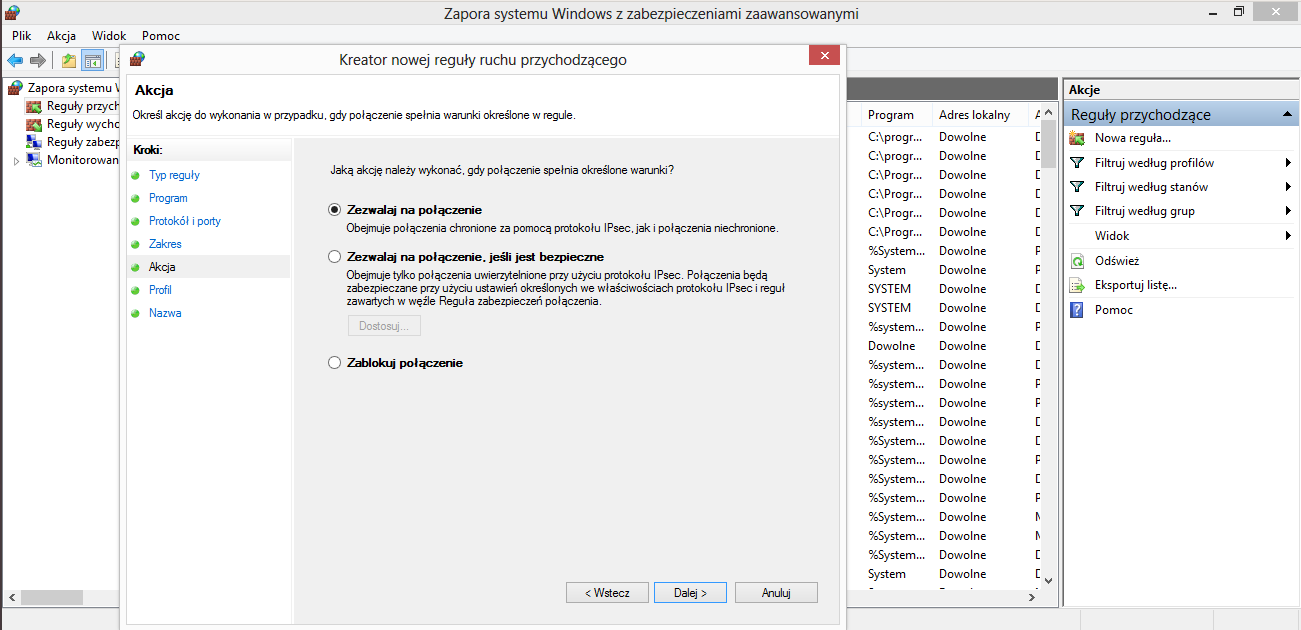Open the Akcja menu in the menu bar
This screenshot has height=630, width=1301.
click(61, 36)
